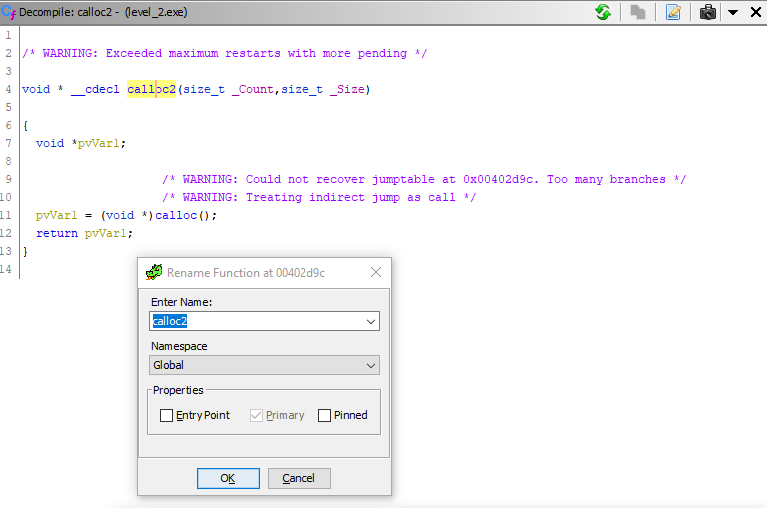This screenshot has width=767, height=508.
Task: Expand the Namespace Global dropdown
Action: (264, 365)
